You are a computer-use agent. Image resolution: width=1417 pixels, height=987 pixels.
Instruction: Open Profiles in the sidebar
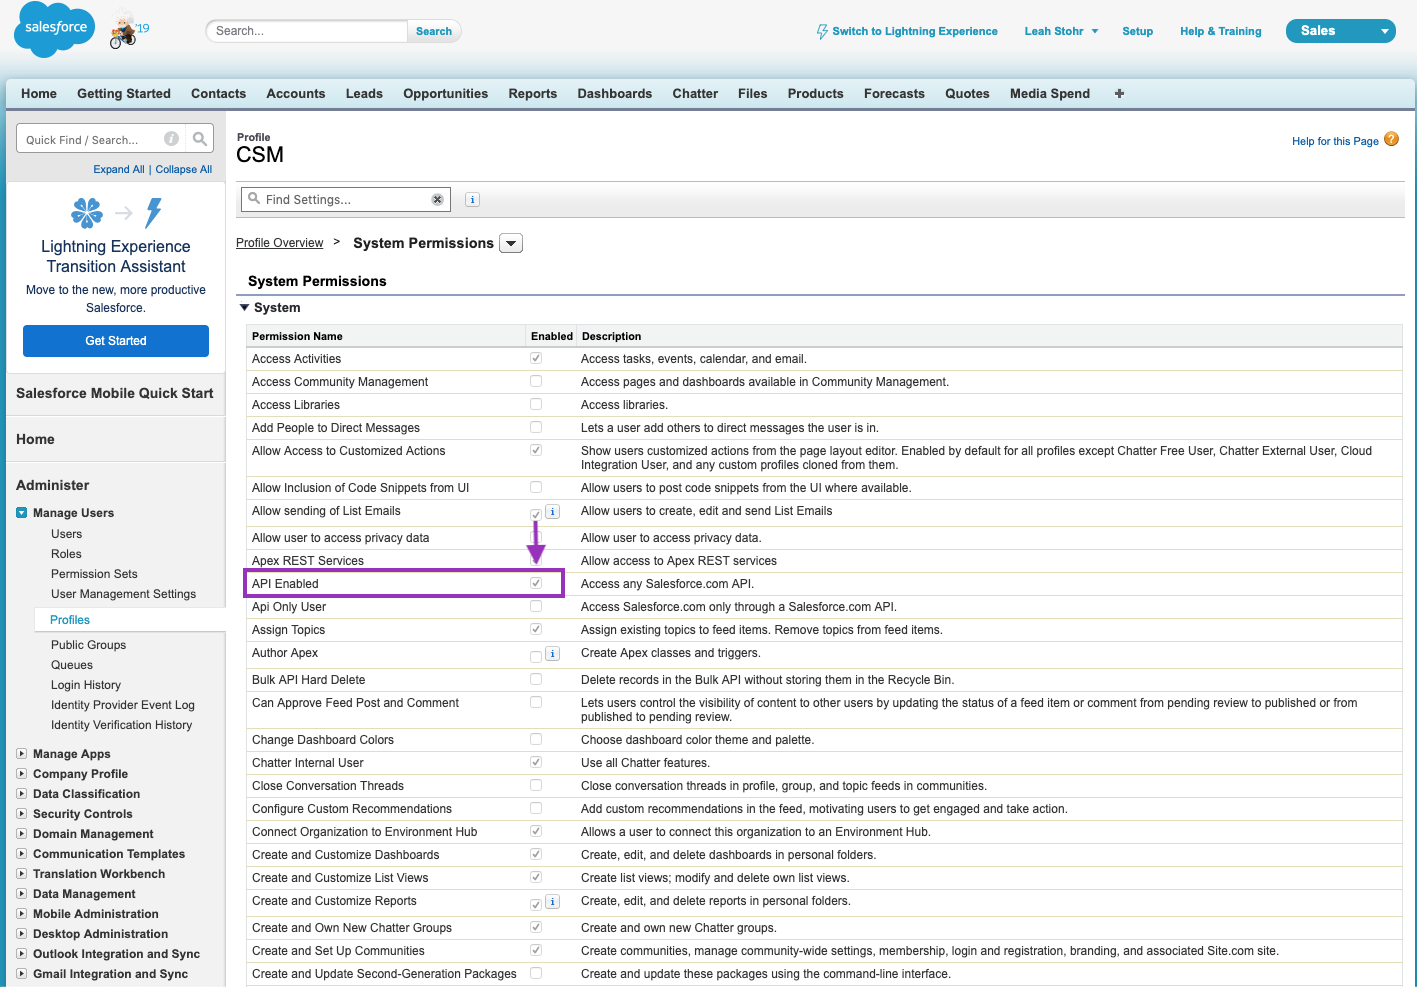[70, 620]
